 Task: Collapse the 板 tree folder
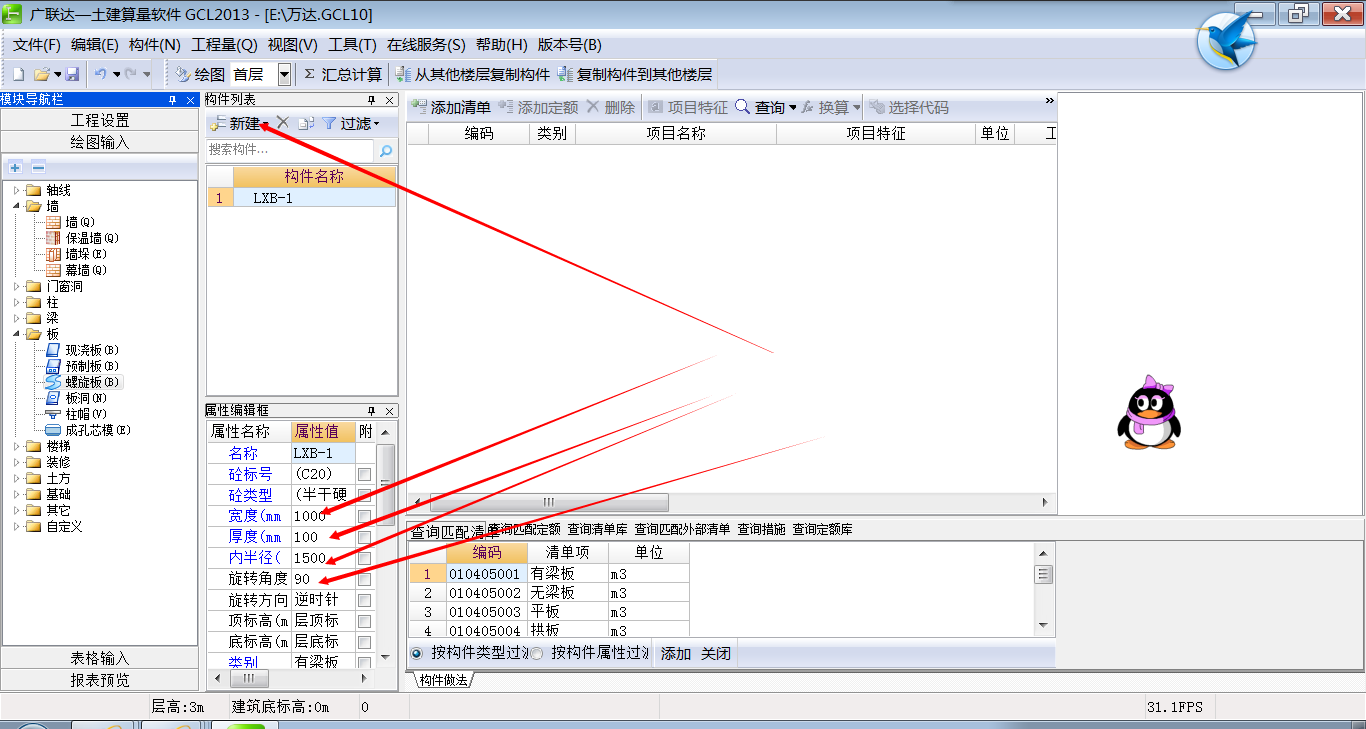point(16,334)
